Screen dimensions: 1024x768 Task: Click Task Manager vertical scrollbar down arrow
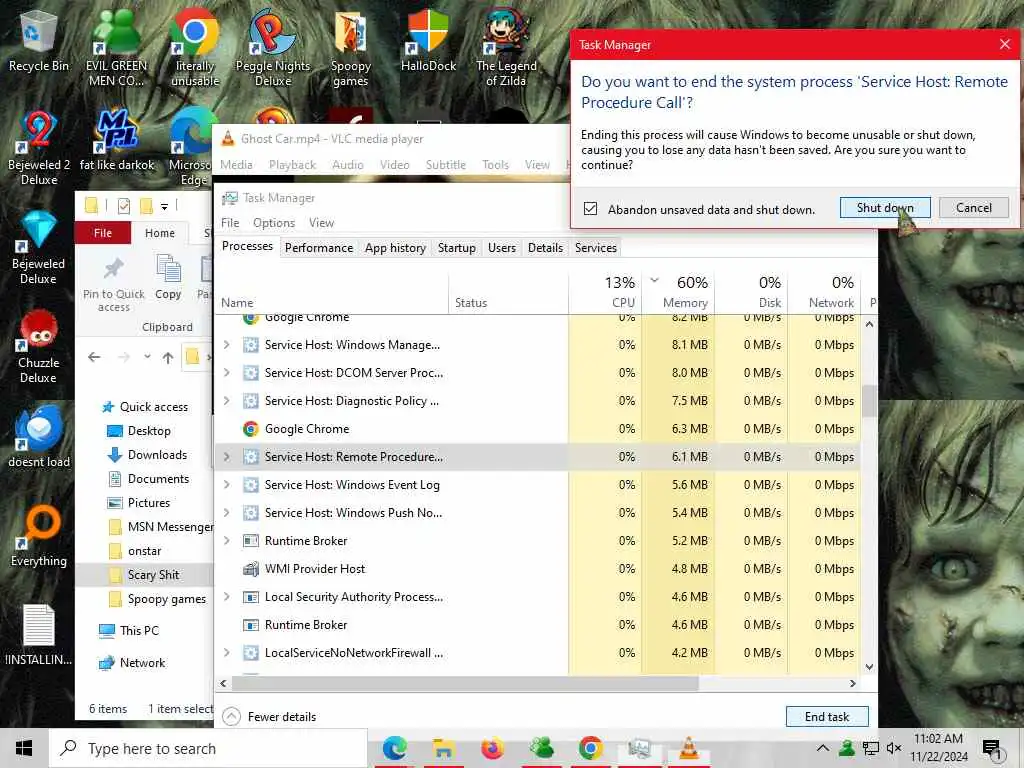(x=869, y=667)
